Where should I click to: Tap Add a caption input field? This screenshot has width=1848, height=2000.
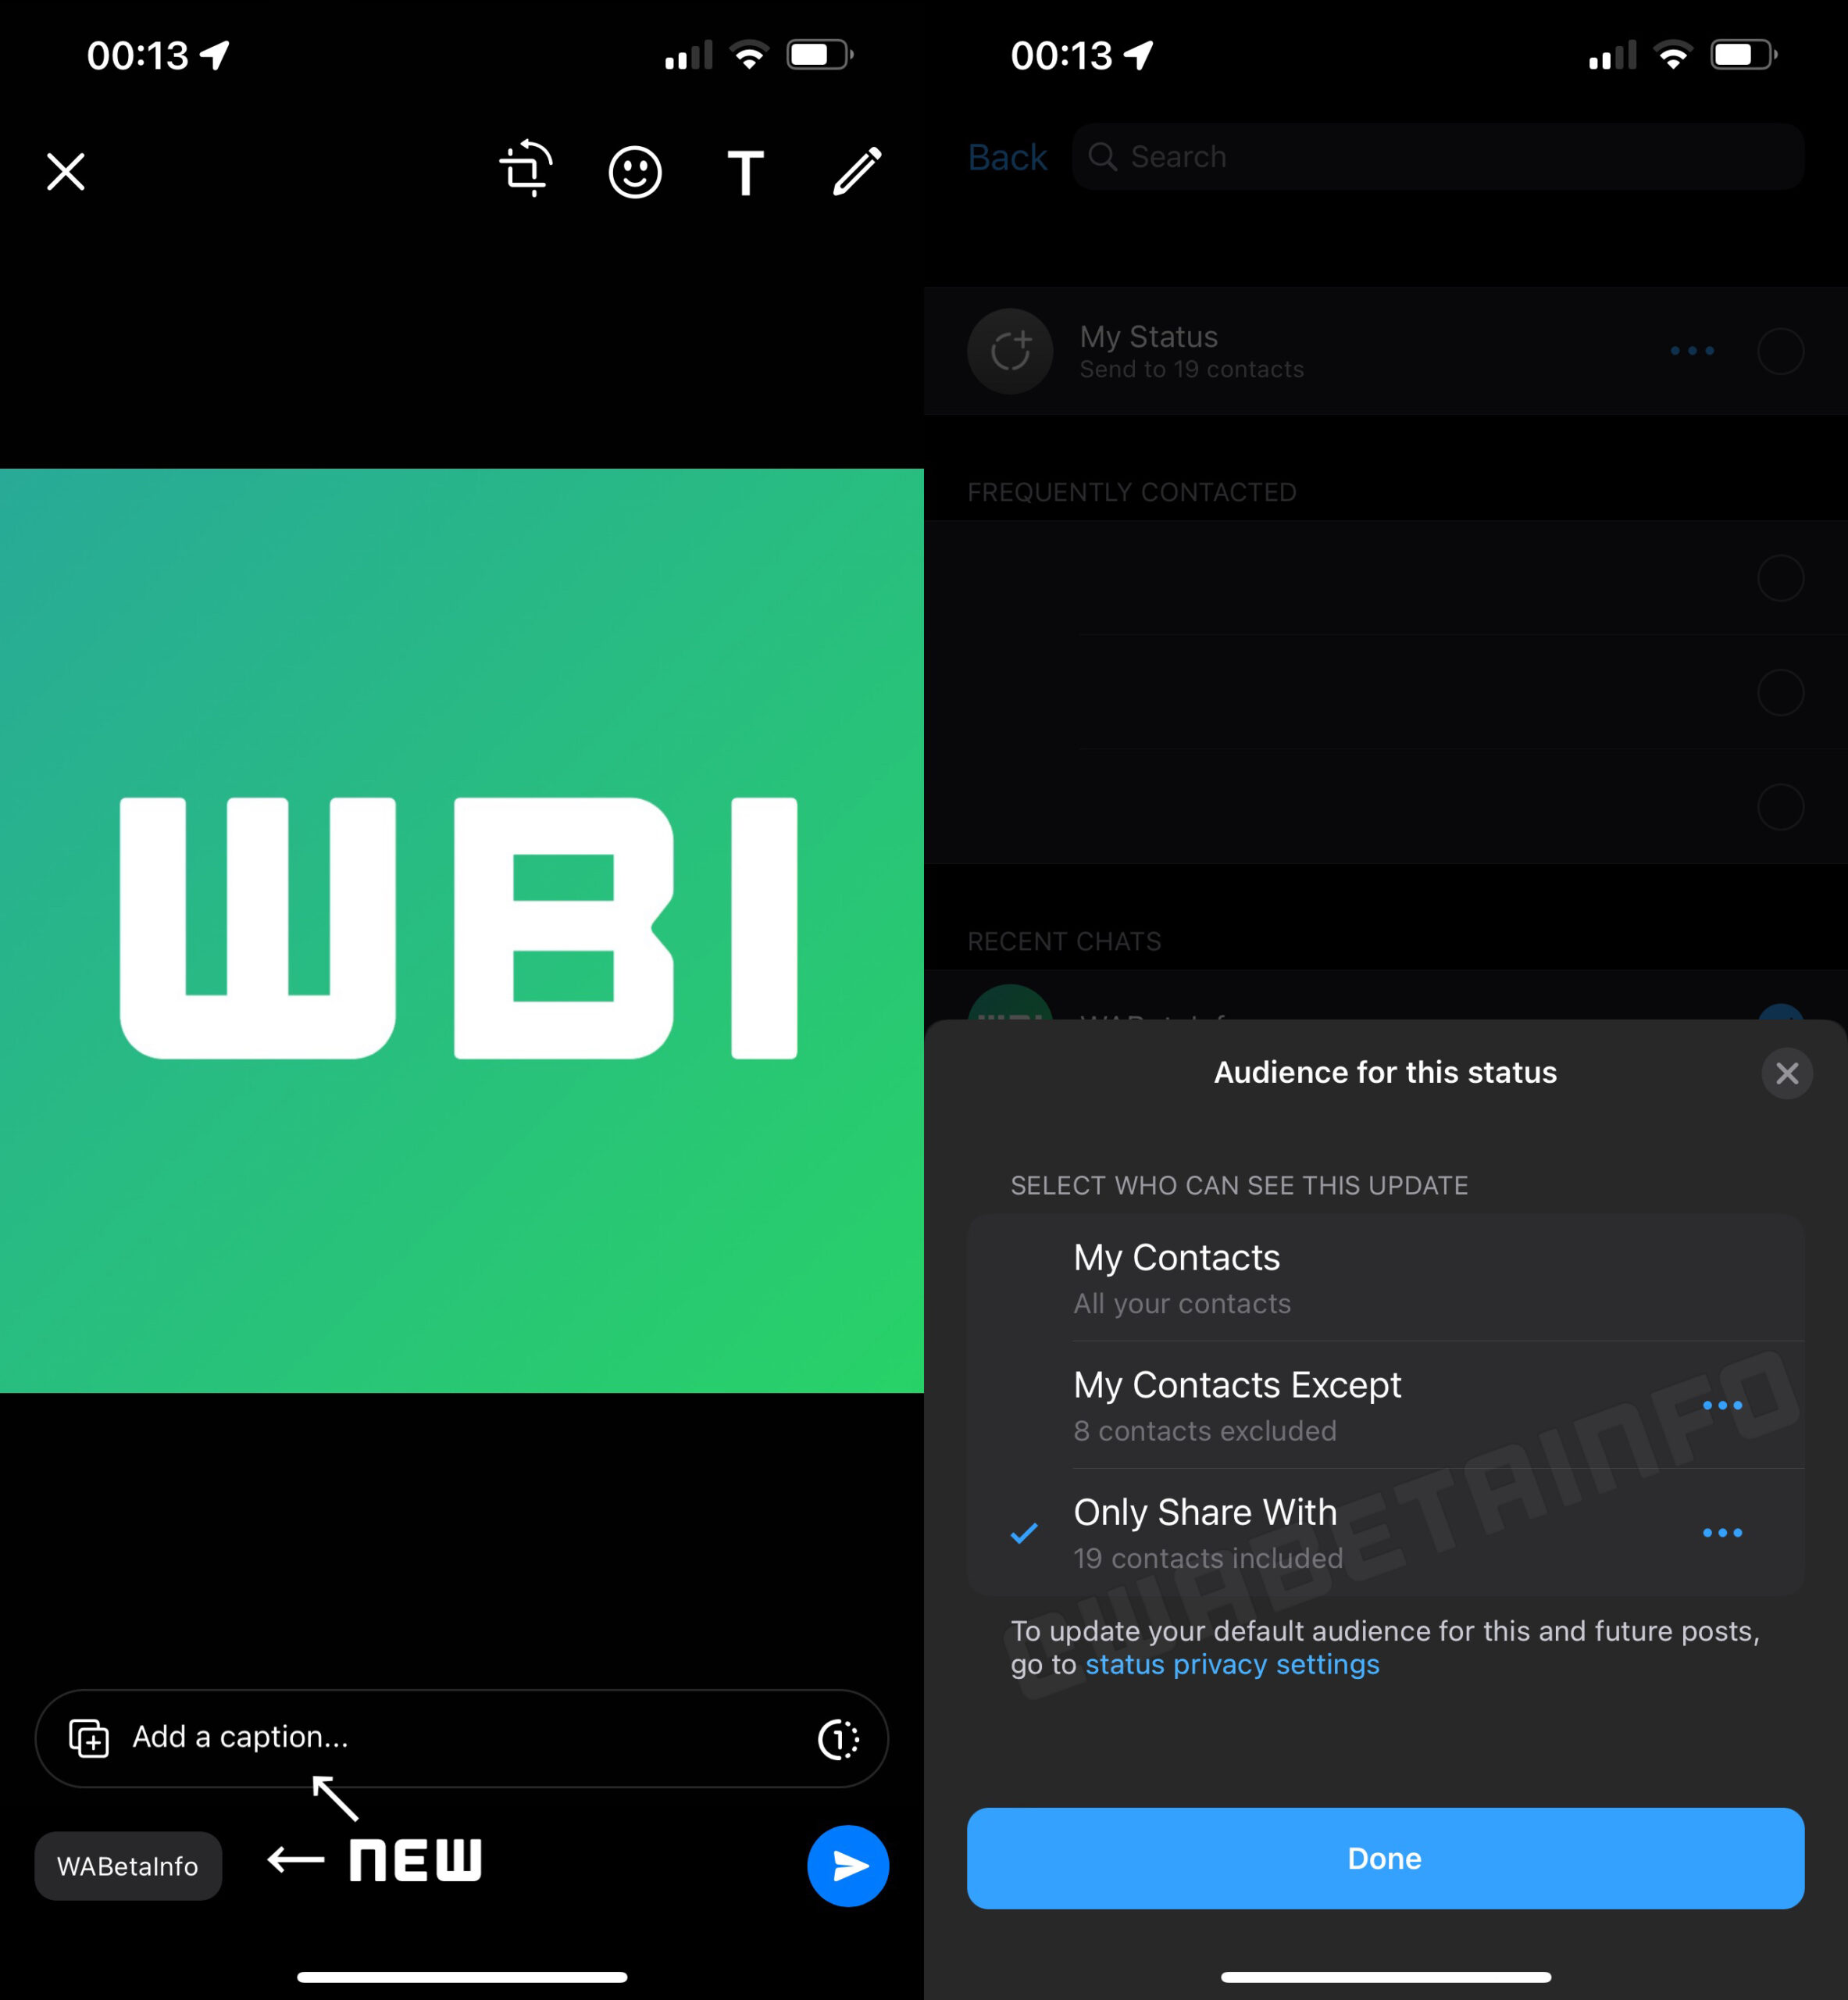pyautogui.click(x=462, y=1737)
